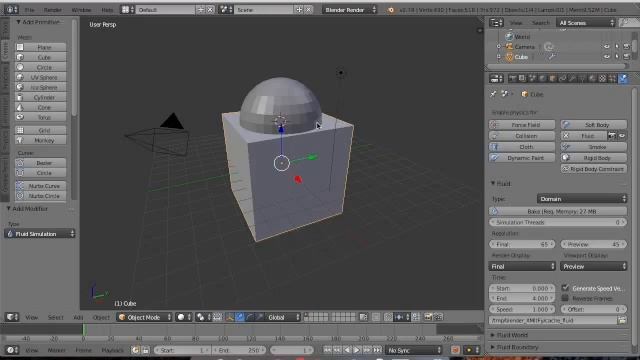The image size is (640, 360).
Task: Enable Force Field physics
Action: coord(522,125)
